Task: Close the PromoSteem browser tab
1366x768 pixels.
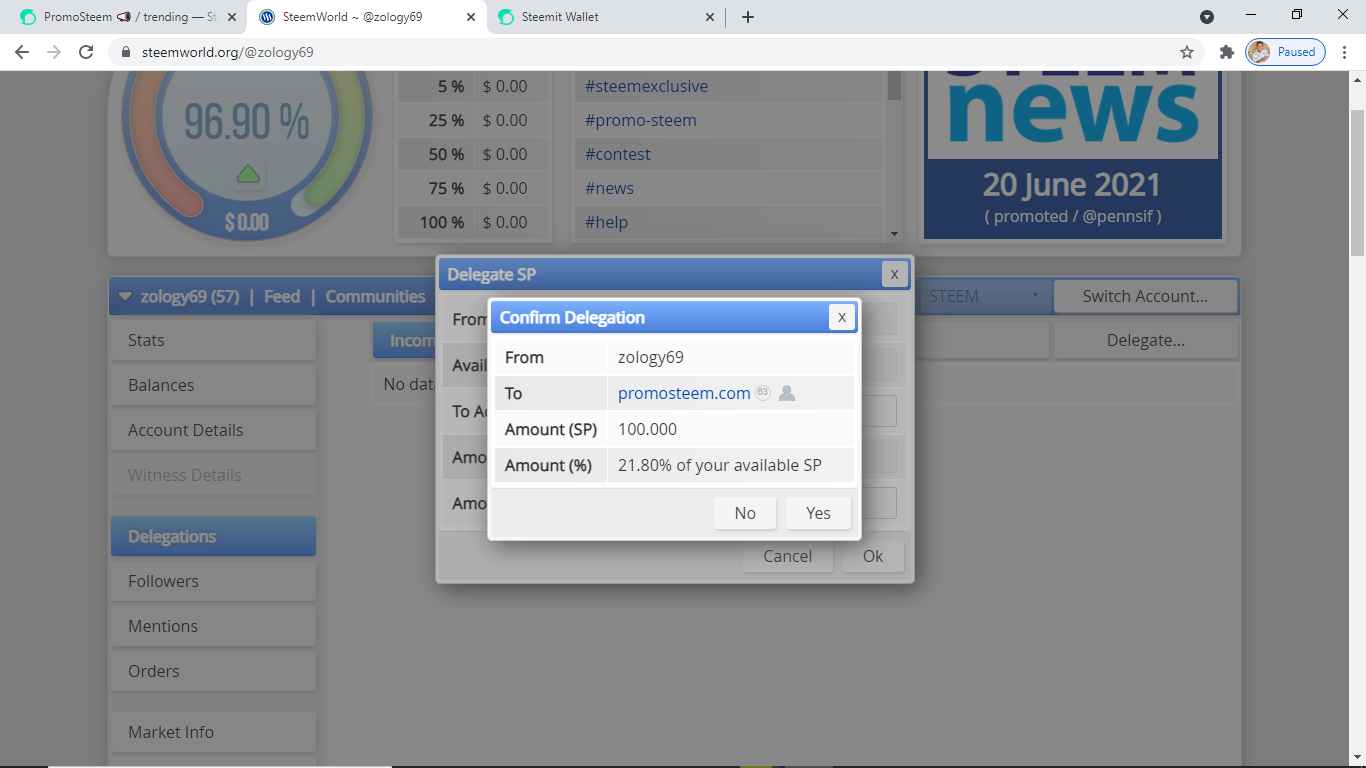Action: click(x=232, y=17)
